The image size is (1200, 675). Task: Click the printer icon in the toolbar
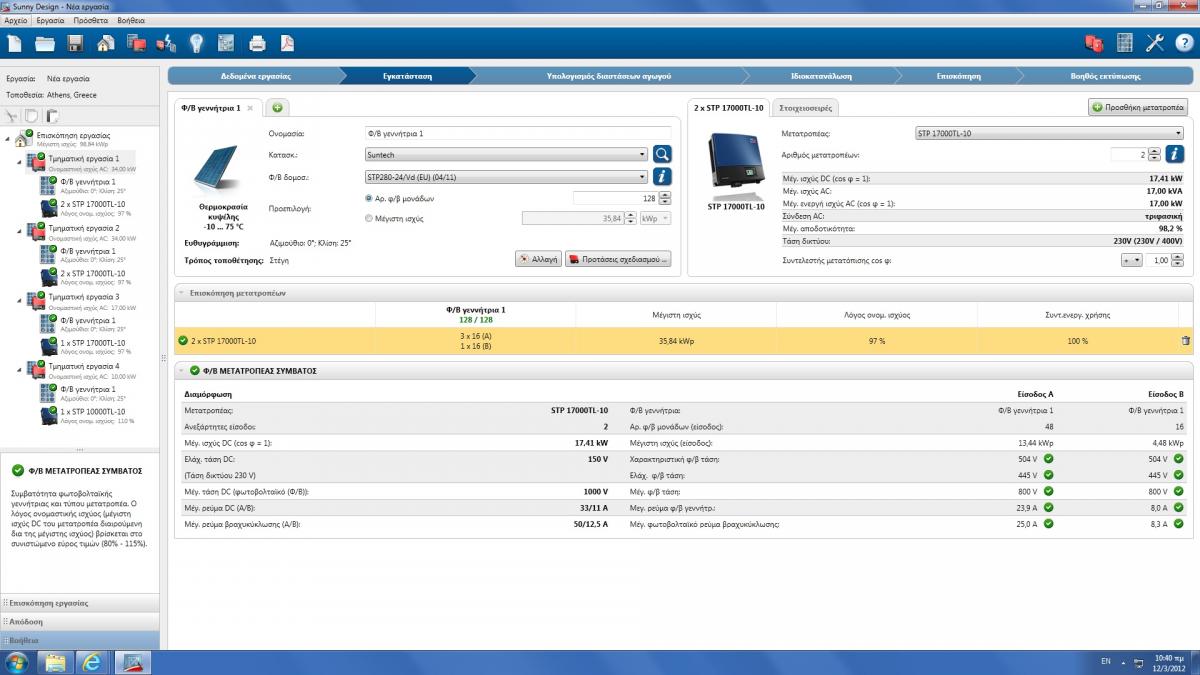[257, 43]
